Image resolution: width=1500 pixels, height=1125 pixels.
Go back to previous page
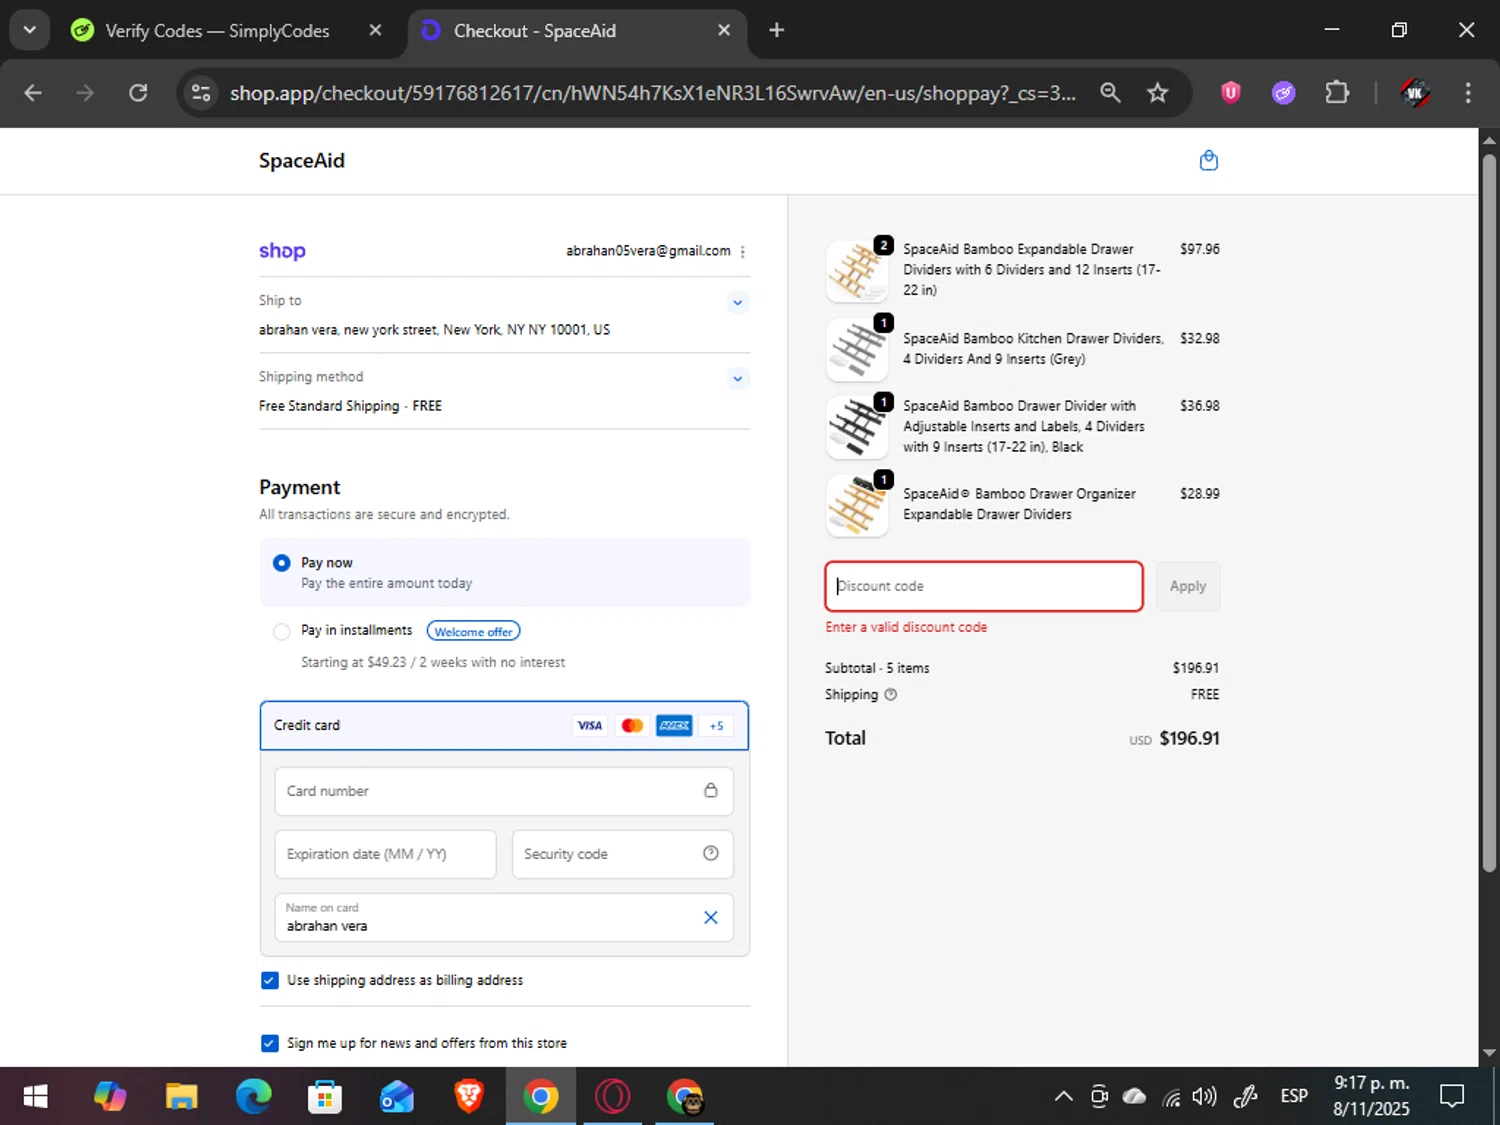coord(33,93)
